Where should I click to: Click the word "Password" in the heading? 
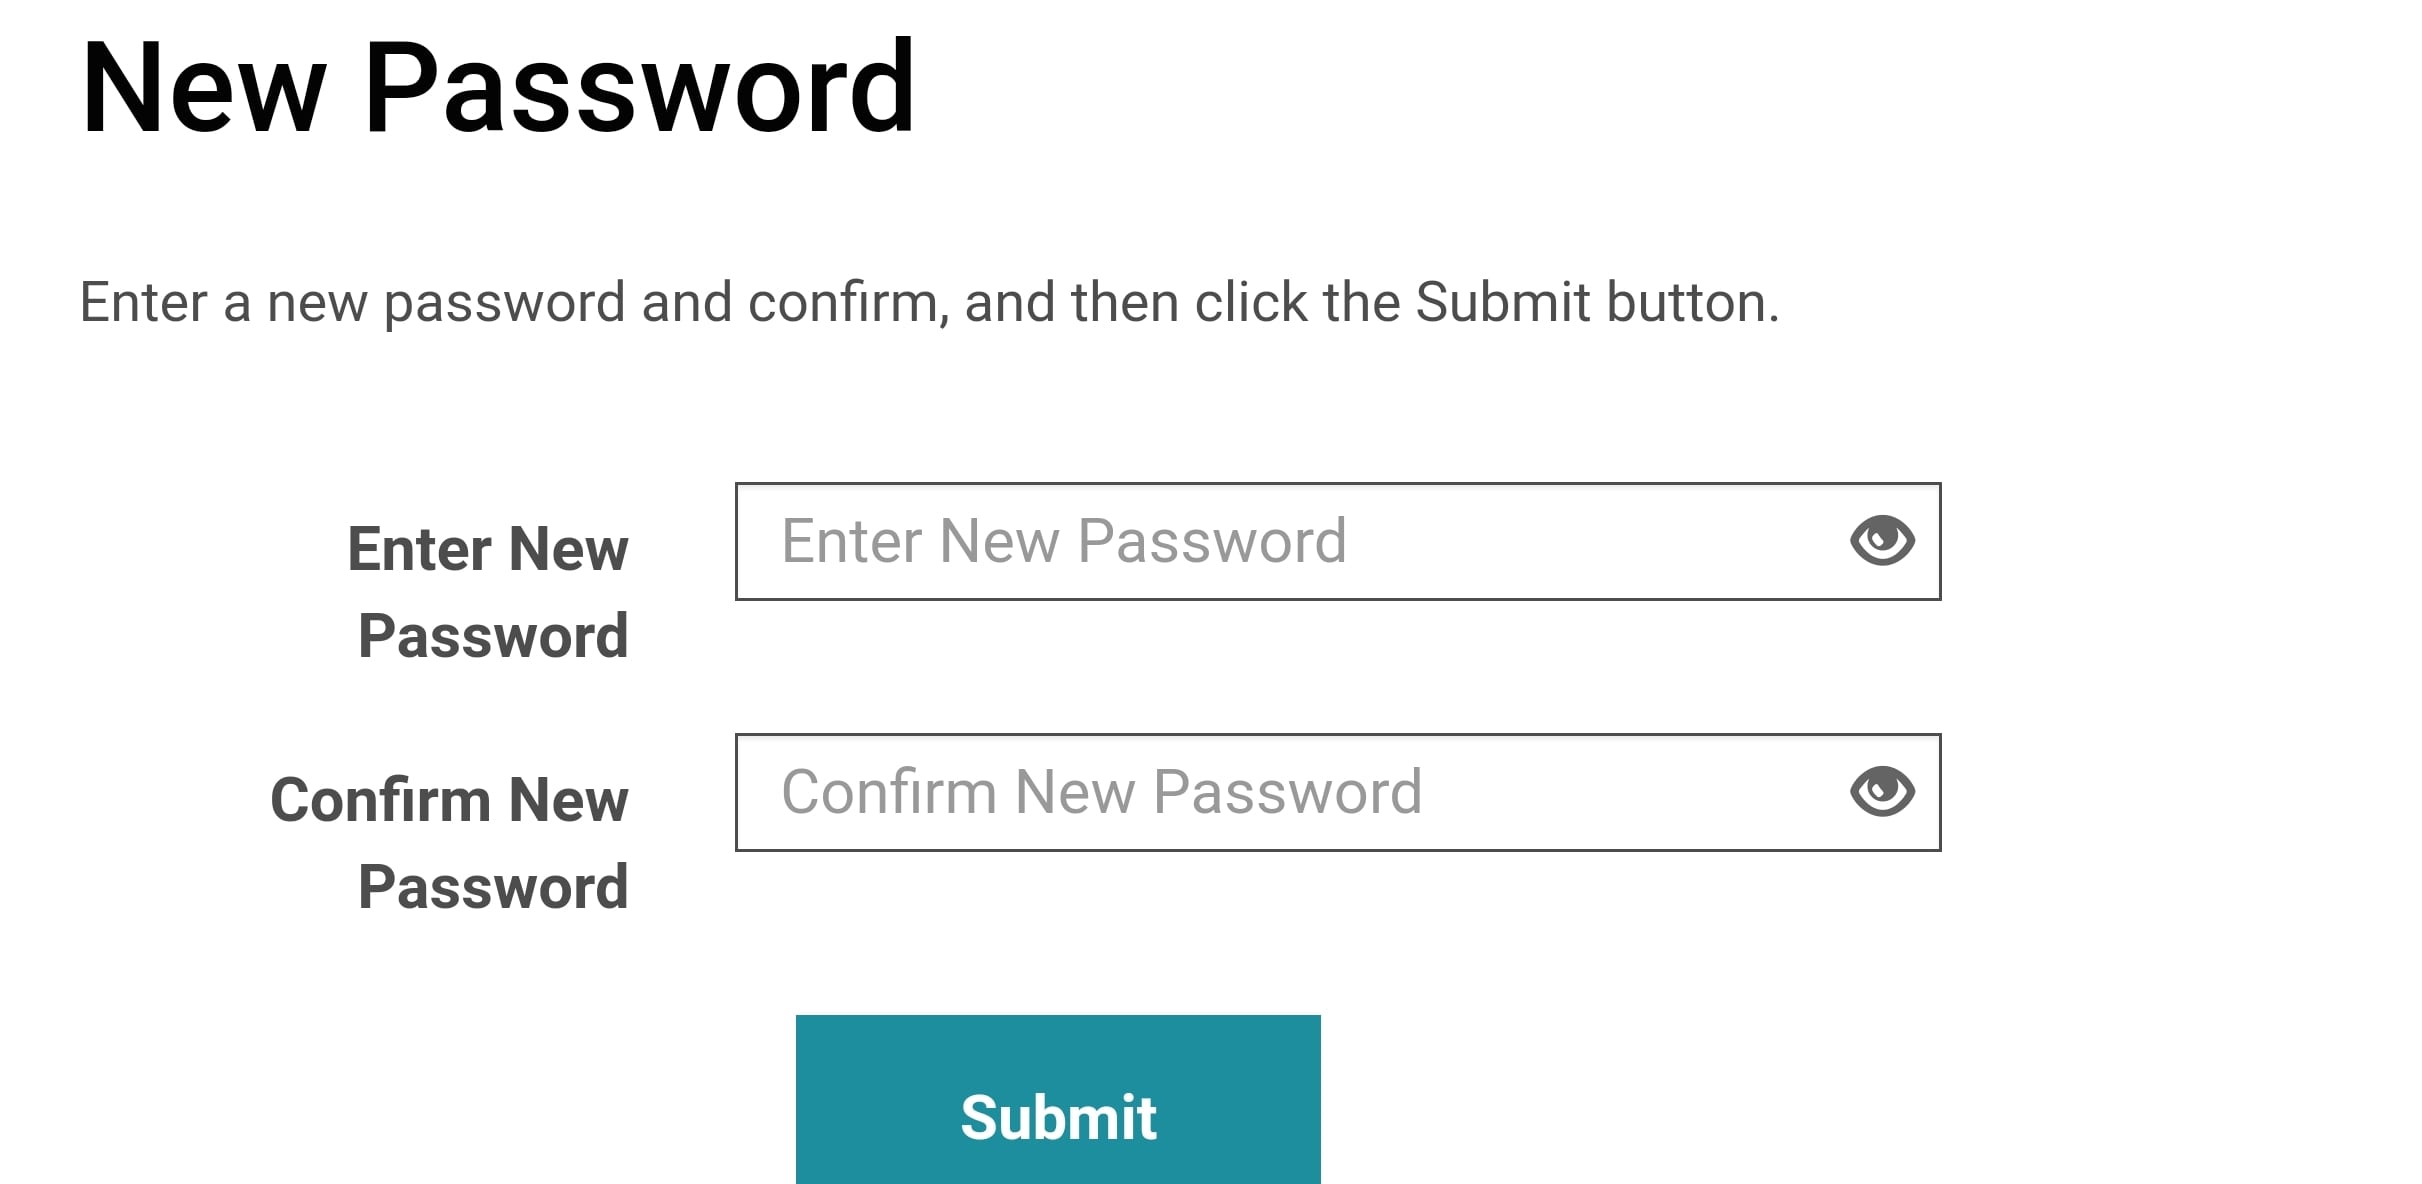point(640,87)
